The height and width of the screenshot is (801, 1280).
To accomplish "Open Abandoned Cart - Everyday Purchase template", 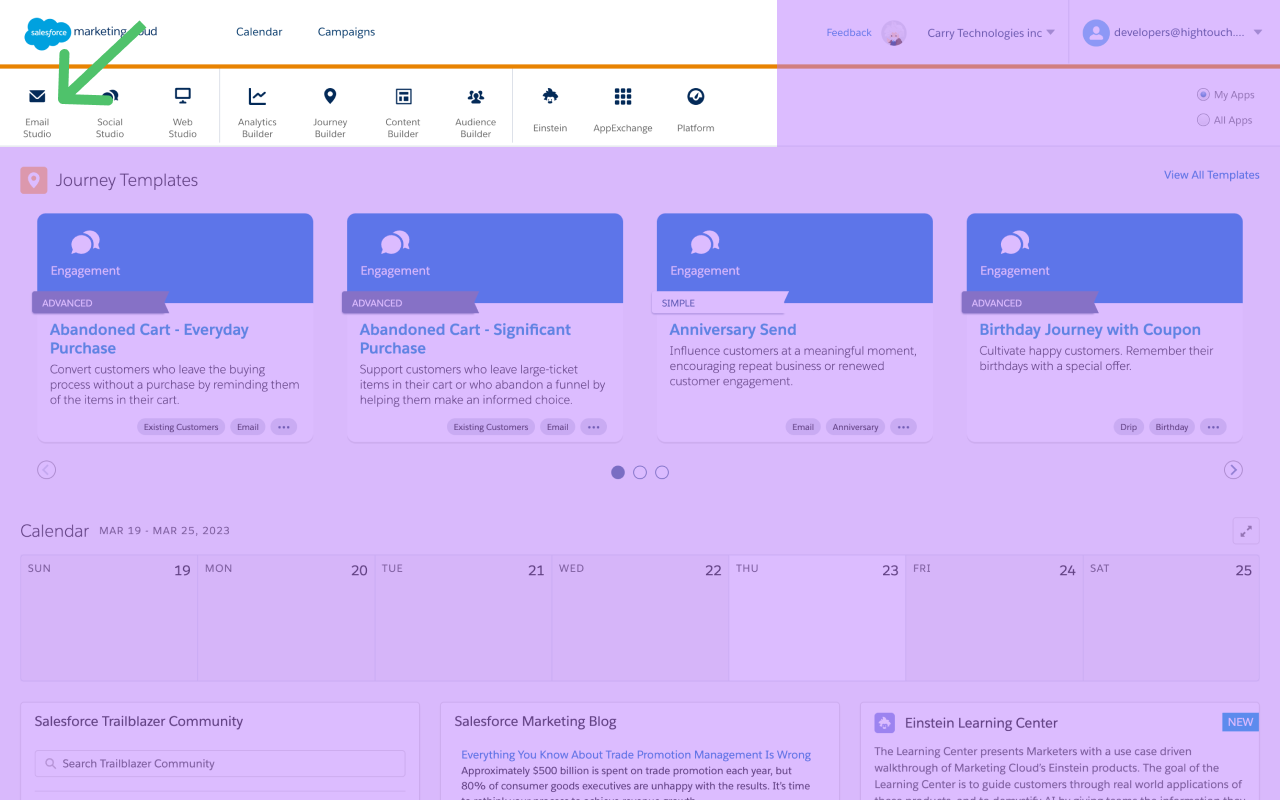I will click(x=149, y=339).
